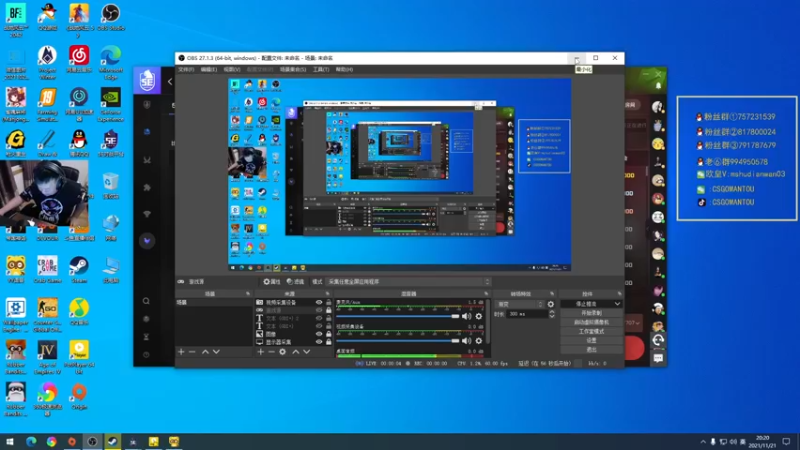The height and width of the screenshot is (450, 800).
Task: Move the scene up in the list
Action: point(205,352)
